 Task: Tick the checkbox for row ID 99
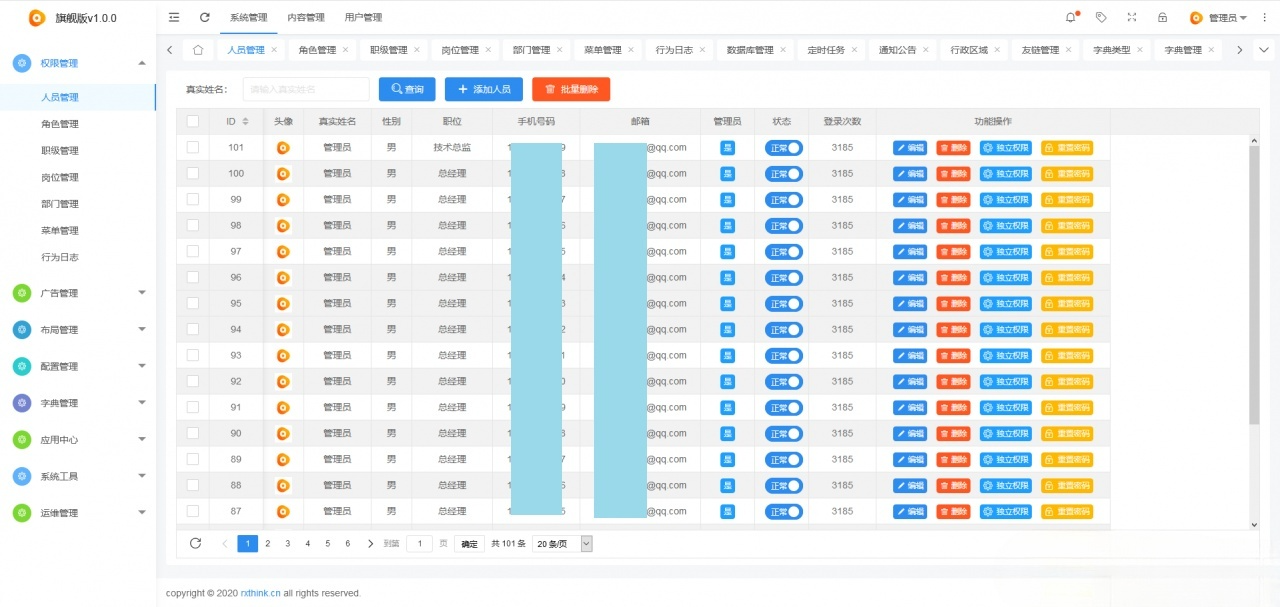tap(192, 199)
